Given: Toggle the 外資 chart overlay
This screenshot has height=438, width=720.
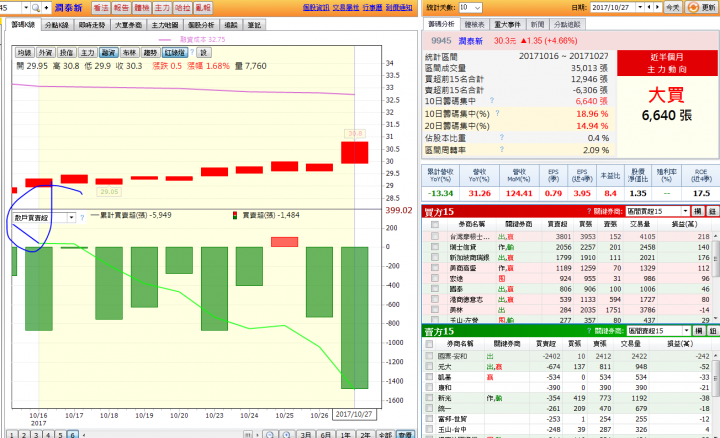Looking at the screenshot, I should point(45,53).
